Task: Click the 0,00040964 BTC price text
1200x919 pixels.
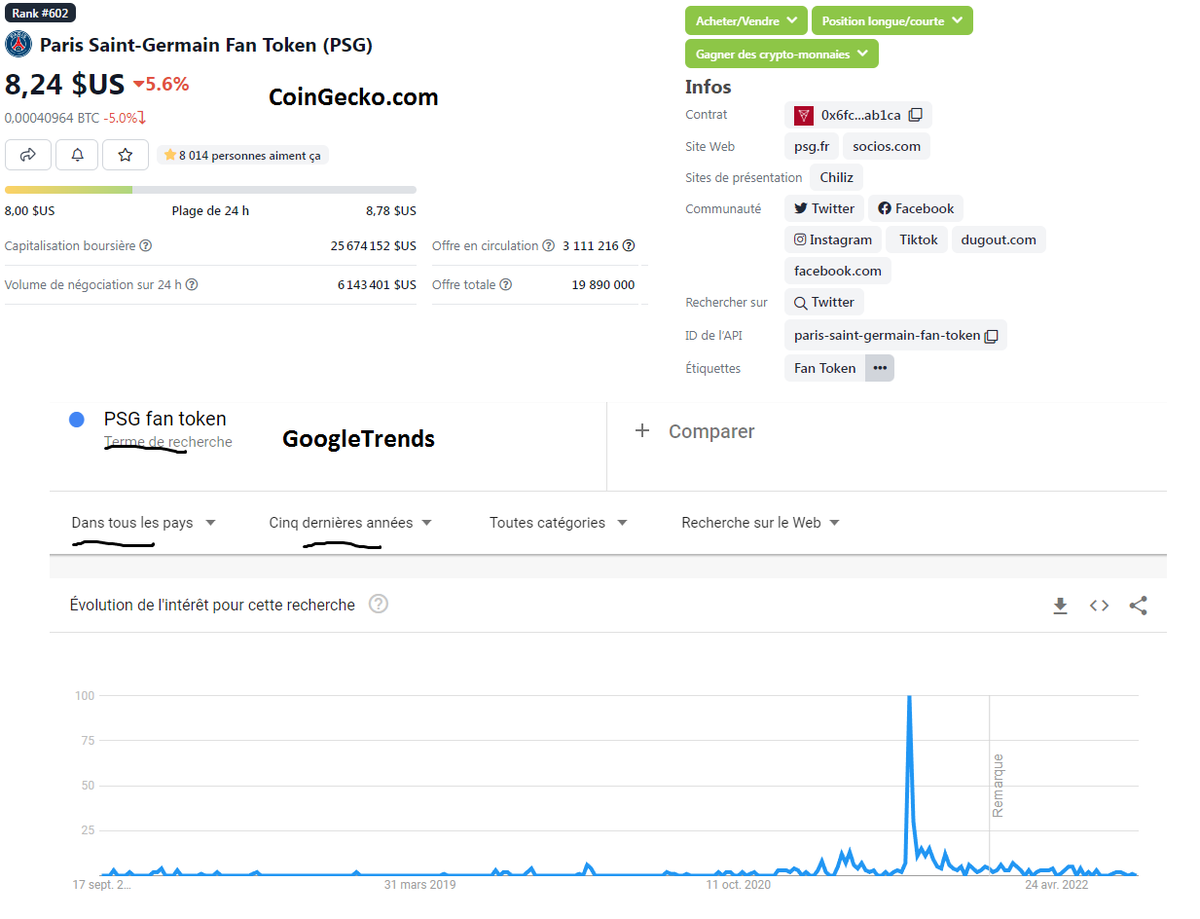Action: click(x=52, y=118)
